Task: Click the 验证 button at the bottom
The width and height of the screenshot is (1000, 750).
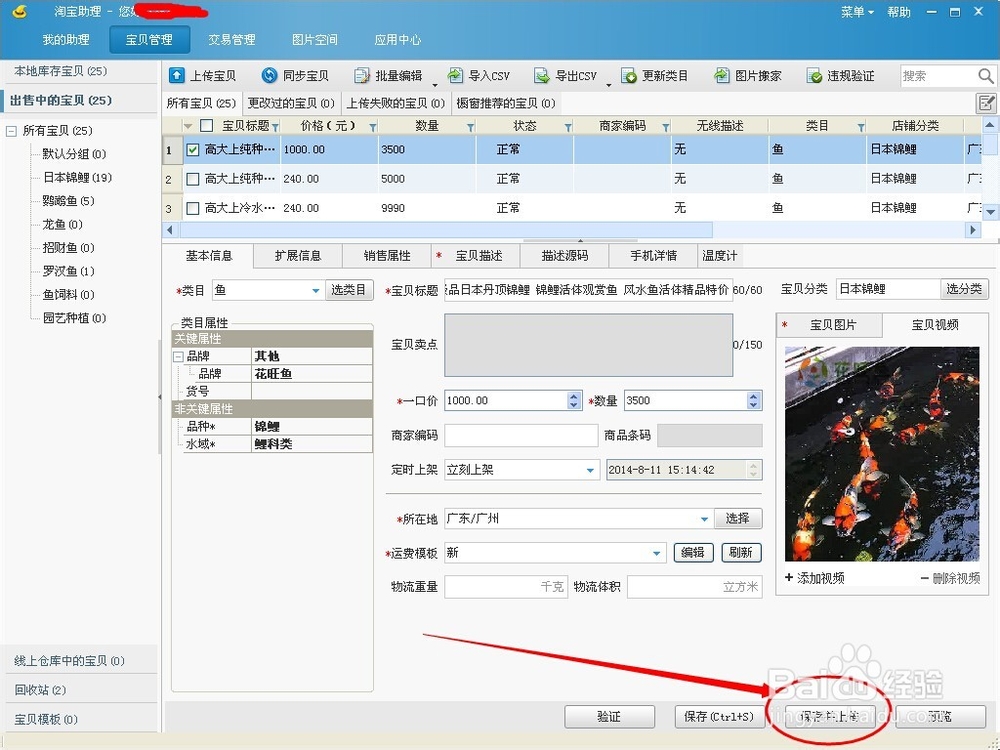Action: (609, 717)
